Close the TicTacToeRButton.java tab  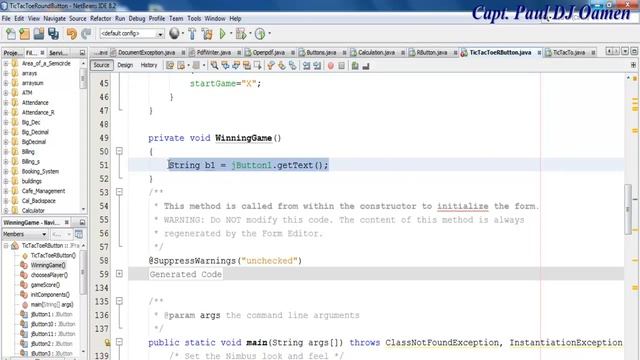(539, 53)
